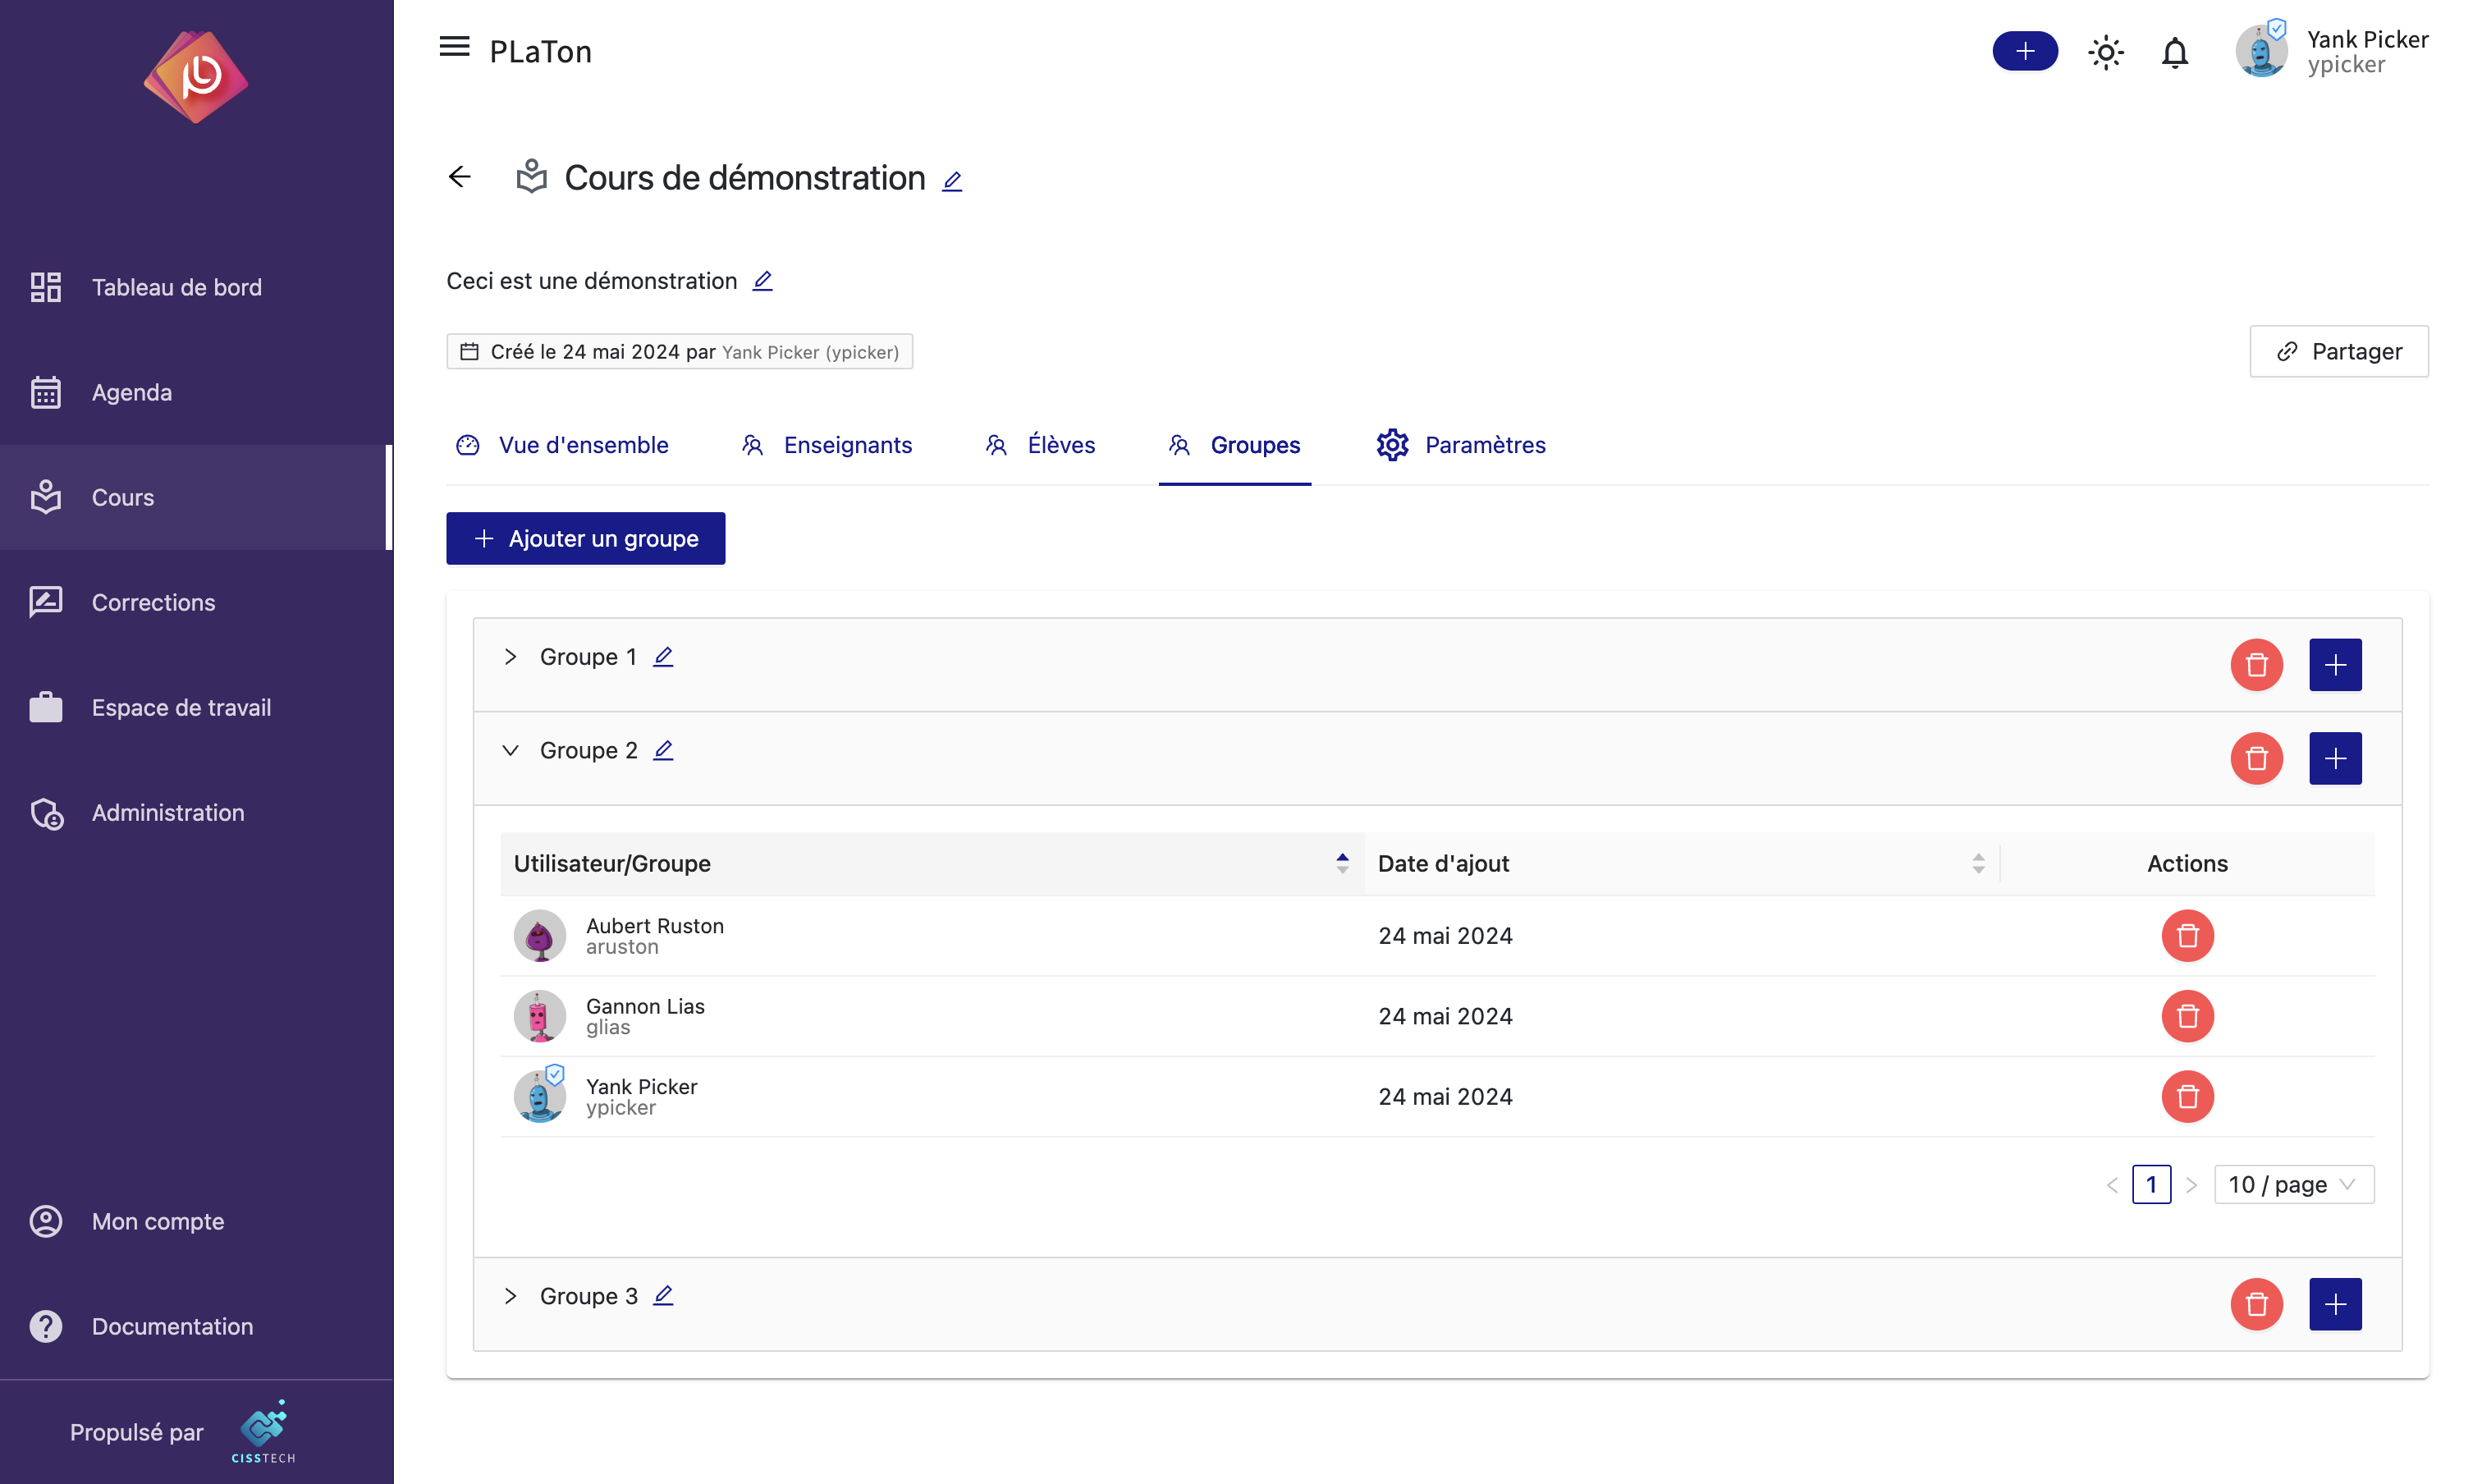Collapse the Groupe 2 section

[x=511, y=749]
